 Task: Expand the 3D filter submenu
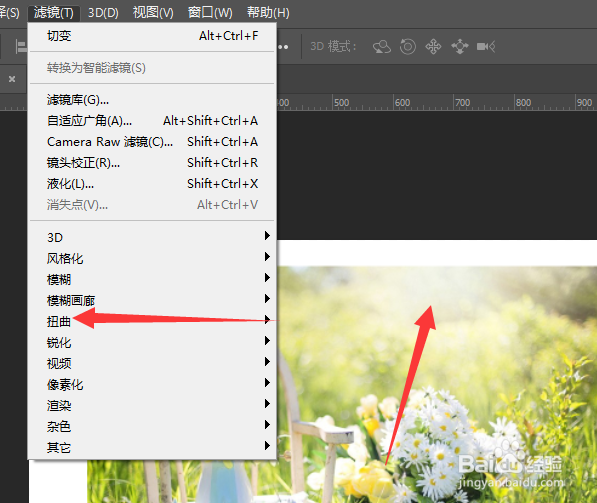pos(152,237)
